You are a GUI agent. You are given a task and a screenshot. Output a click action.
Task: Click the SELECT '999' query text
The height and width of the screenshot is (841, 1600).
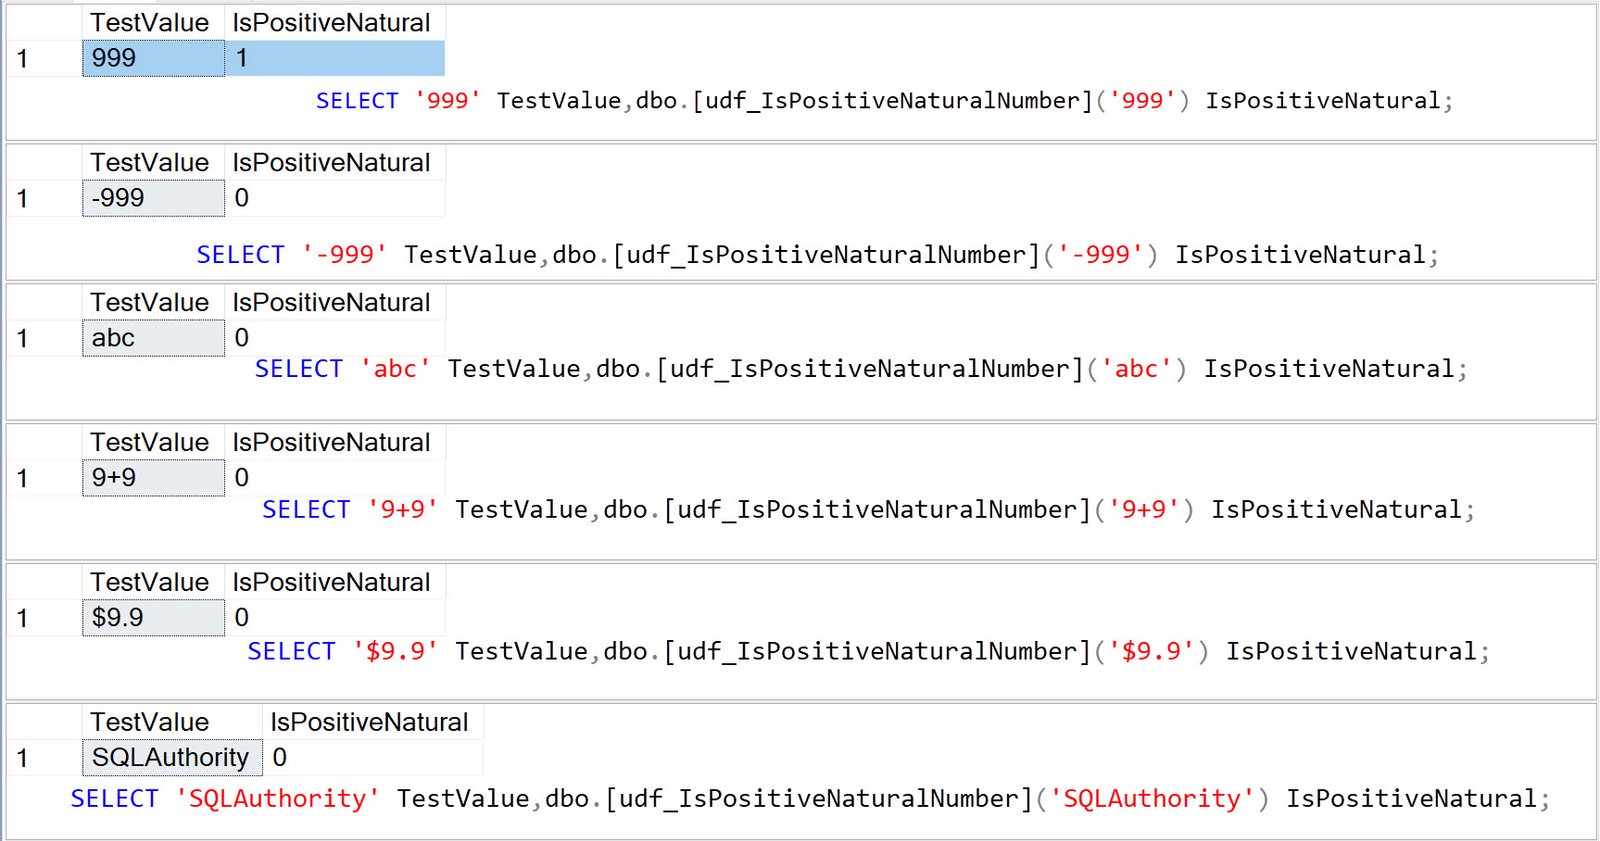[884, 101]
